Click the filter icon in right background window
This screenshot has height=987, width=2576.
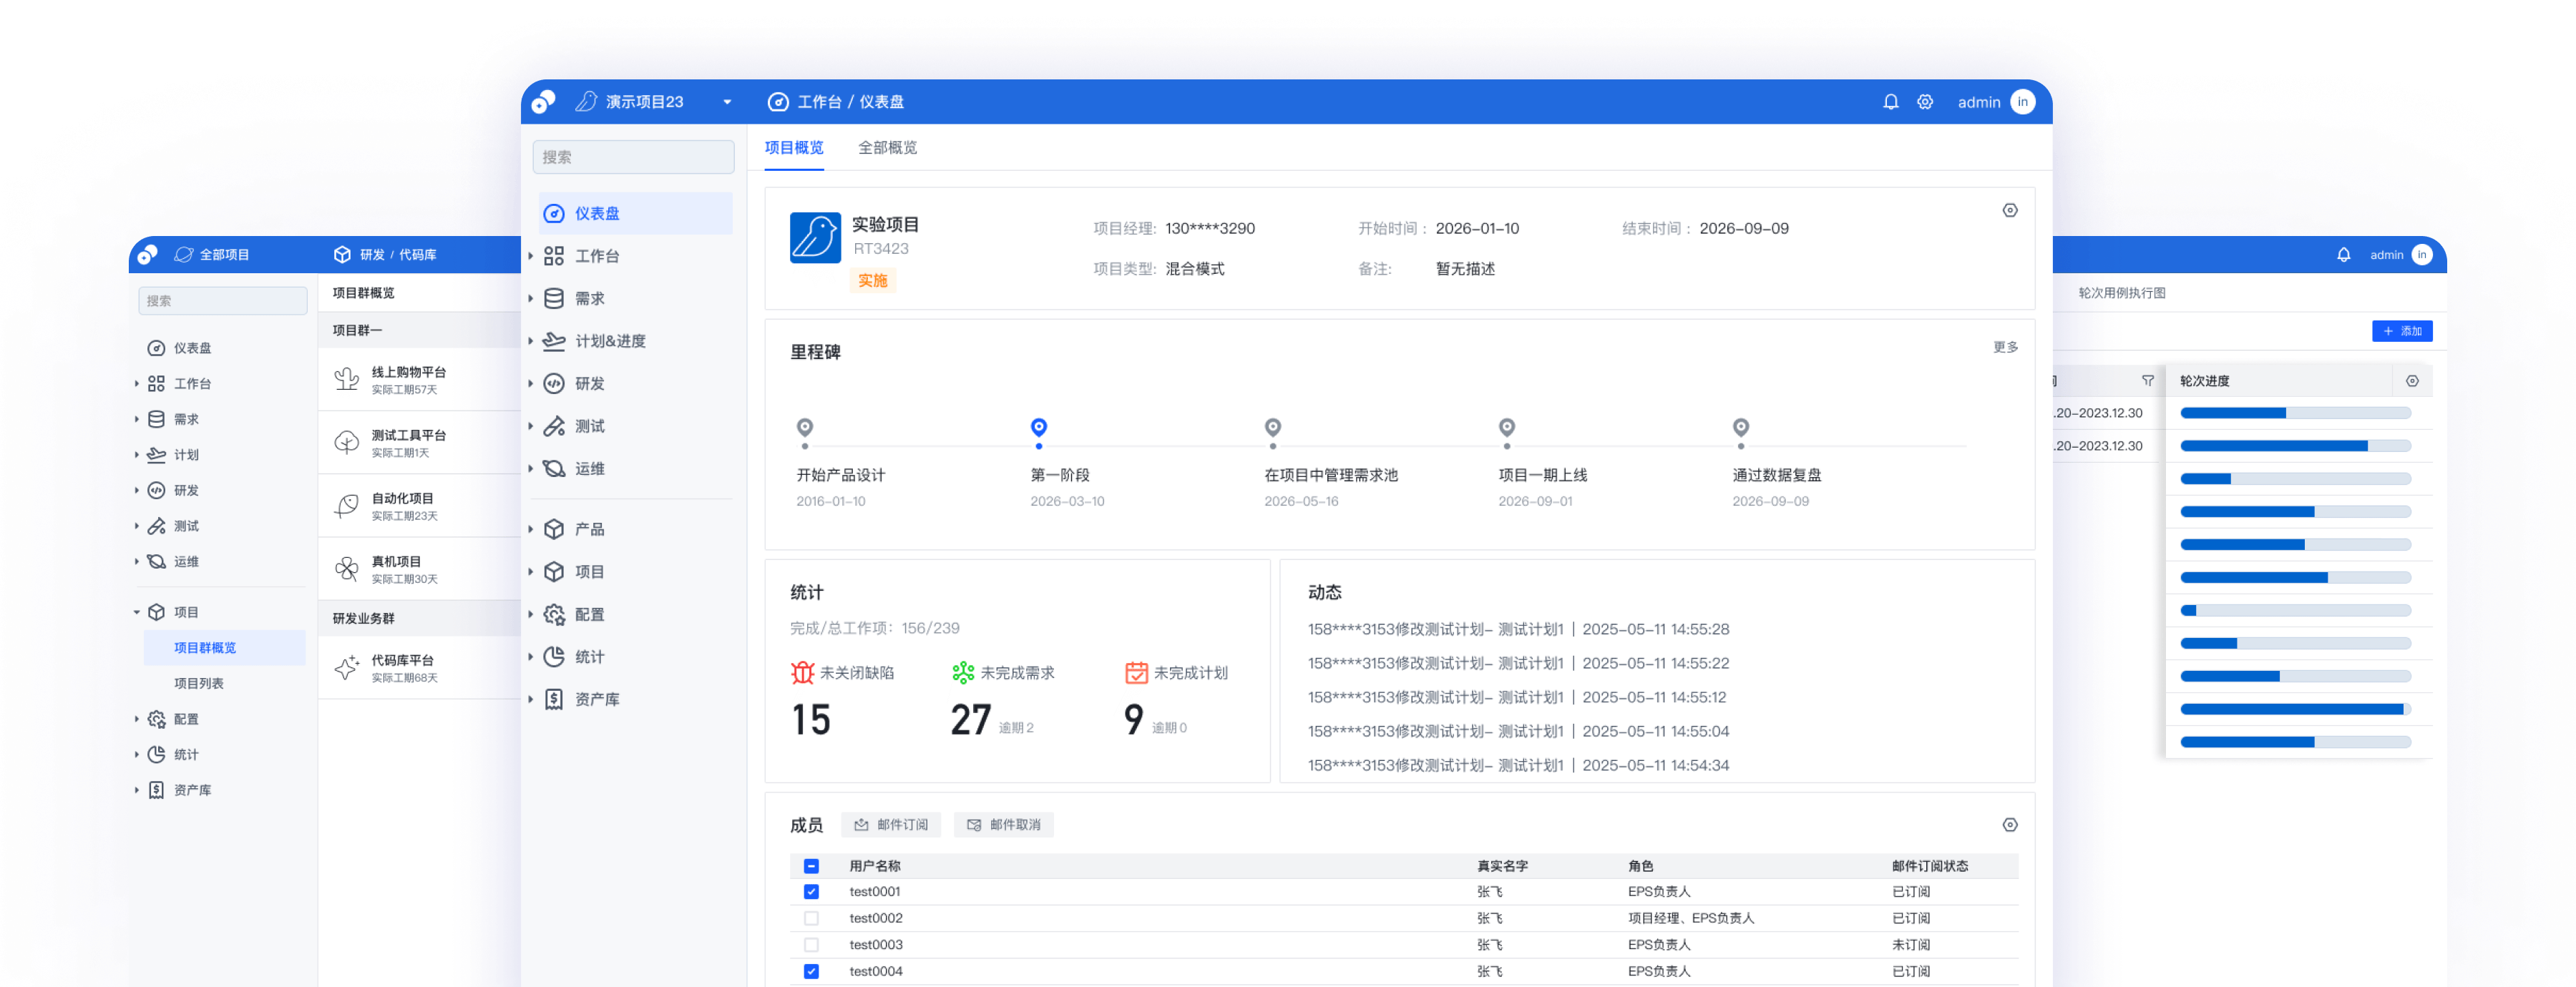pos(2147,381)
